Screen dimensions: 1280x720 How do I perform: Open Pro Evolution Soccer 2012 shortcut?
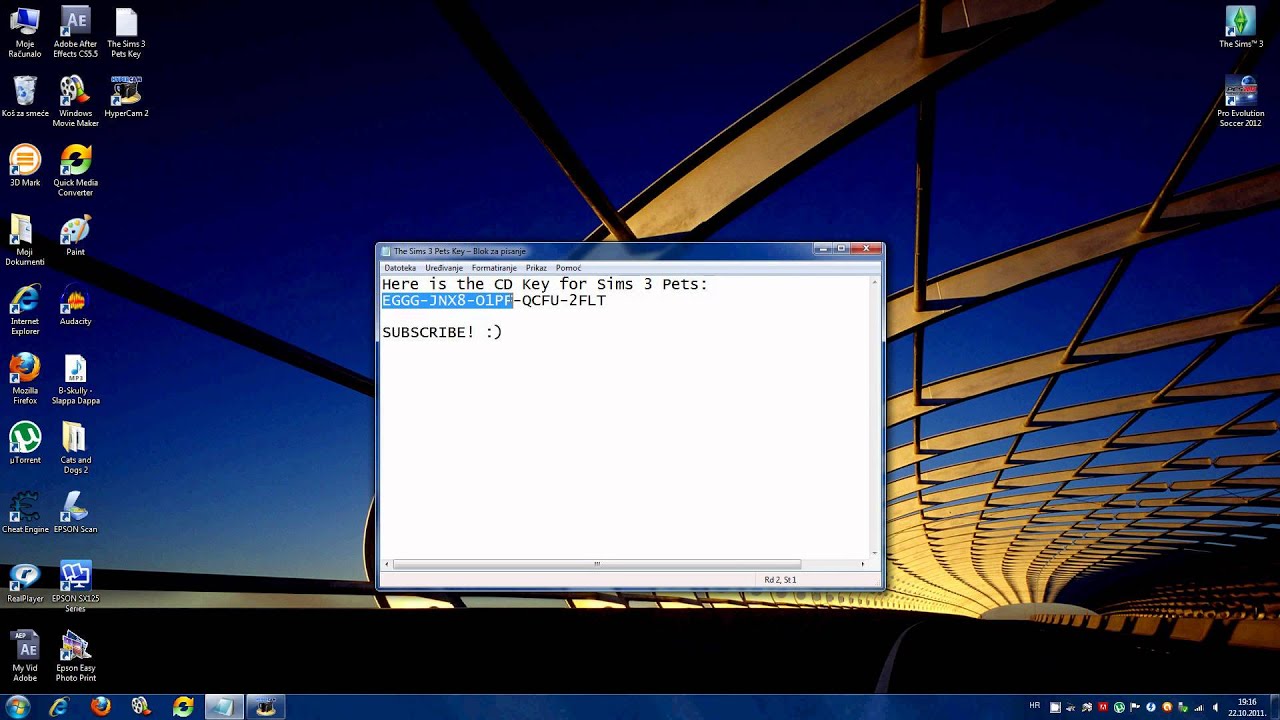1240,92
